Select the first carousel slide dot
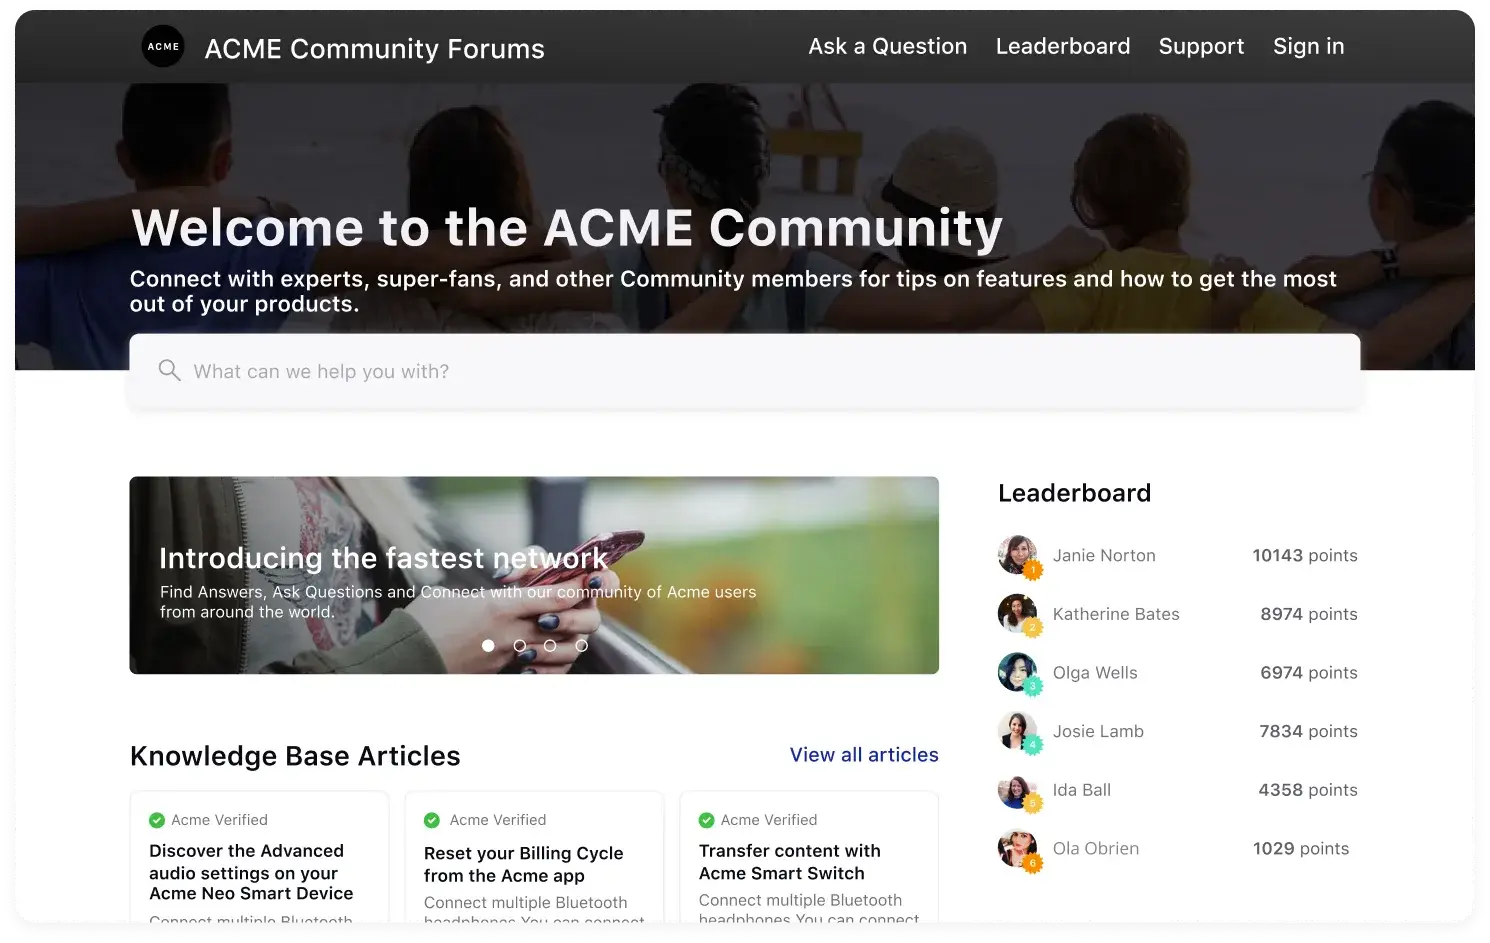The width and height of the screenshot is (1490, 943). pos(488,646)
